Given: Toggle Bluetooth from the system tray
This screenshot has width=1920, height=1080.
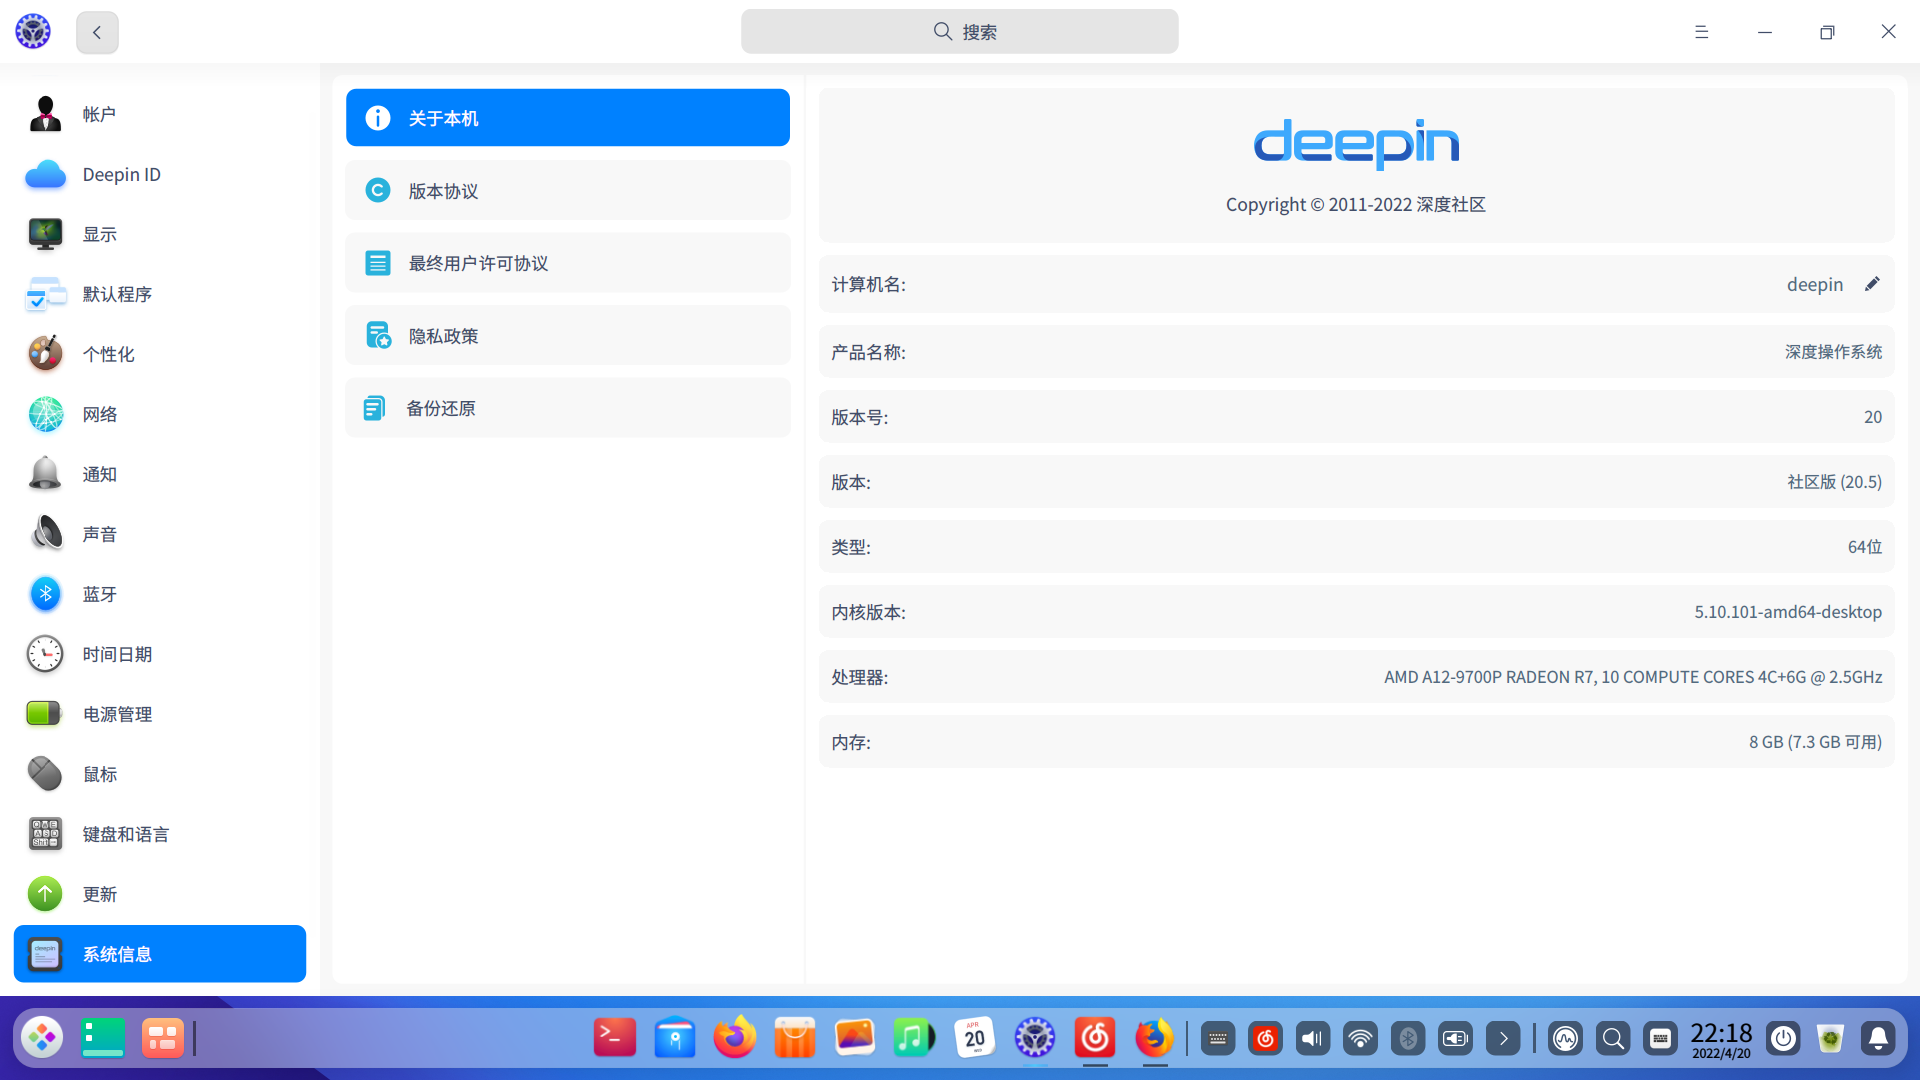Looking at the screenshot, I should click(x=1408, y=1038).
